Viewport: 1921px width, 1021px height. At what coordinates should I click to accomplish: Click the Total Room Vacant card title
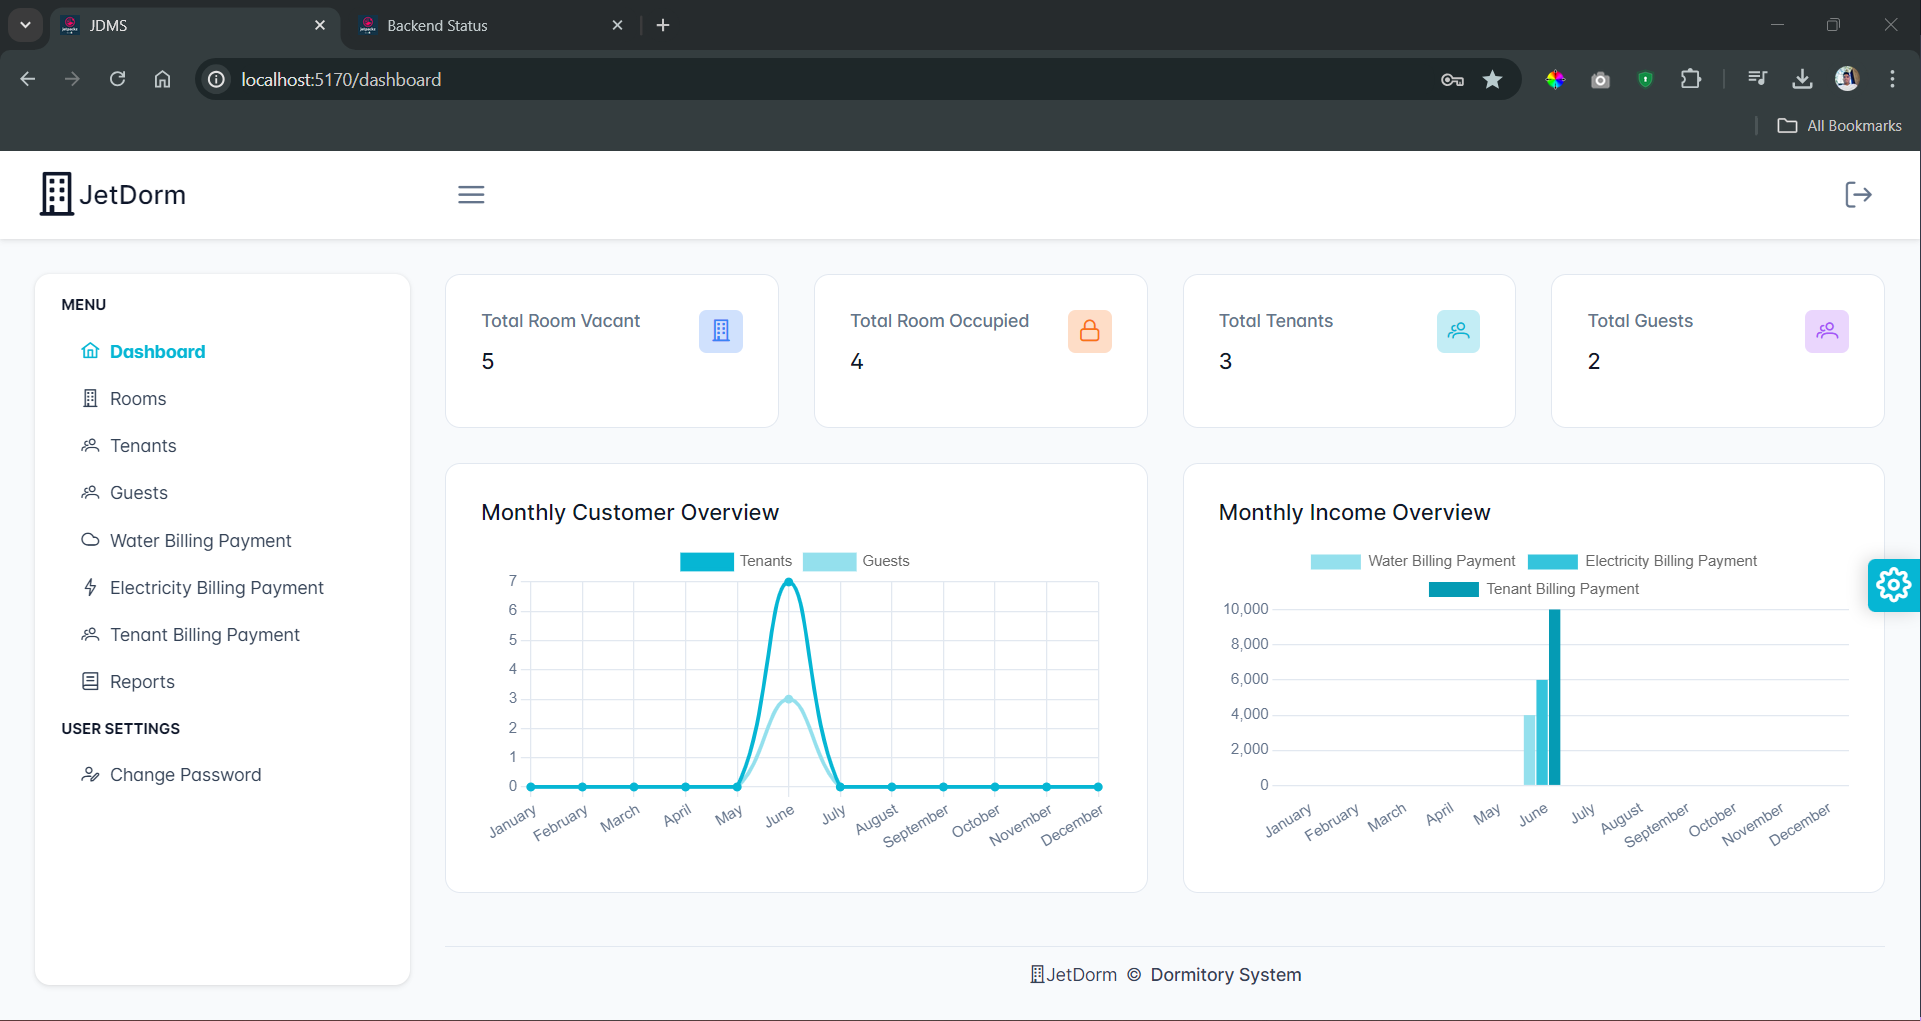click(560, 320)
